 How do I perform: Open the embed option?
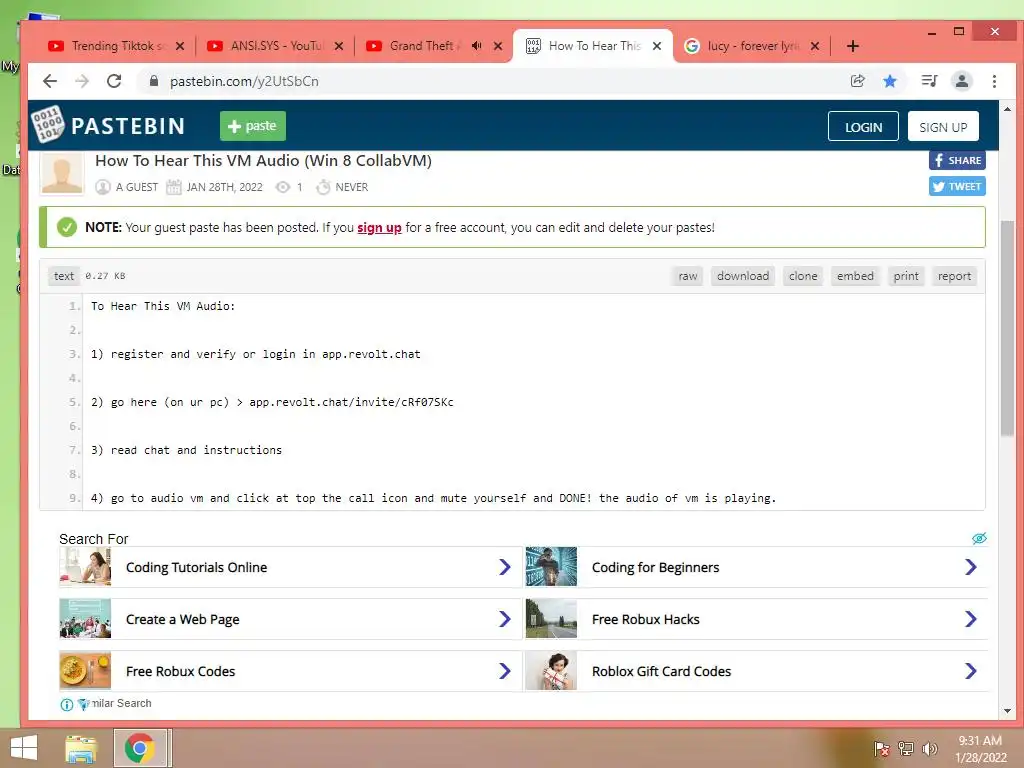pyautogui.click(x=855, y=276)
